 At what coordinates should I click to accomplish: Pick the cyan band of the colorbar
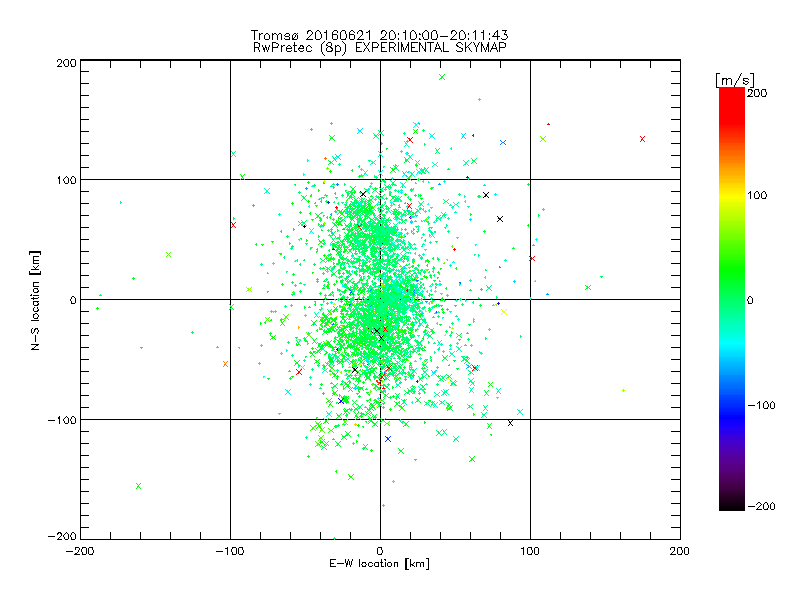click(x=732, y=347)
